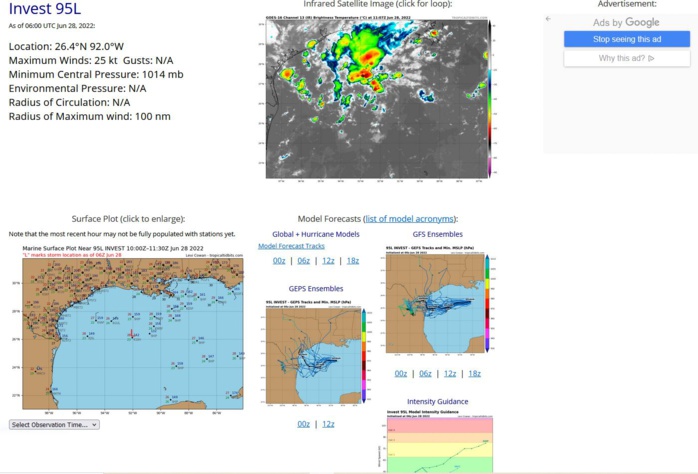Open the list of model acronyms link
Image resolution: width=698 pixels, height=474 pixels.
[x=410, y=219]
